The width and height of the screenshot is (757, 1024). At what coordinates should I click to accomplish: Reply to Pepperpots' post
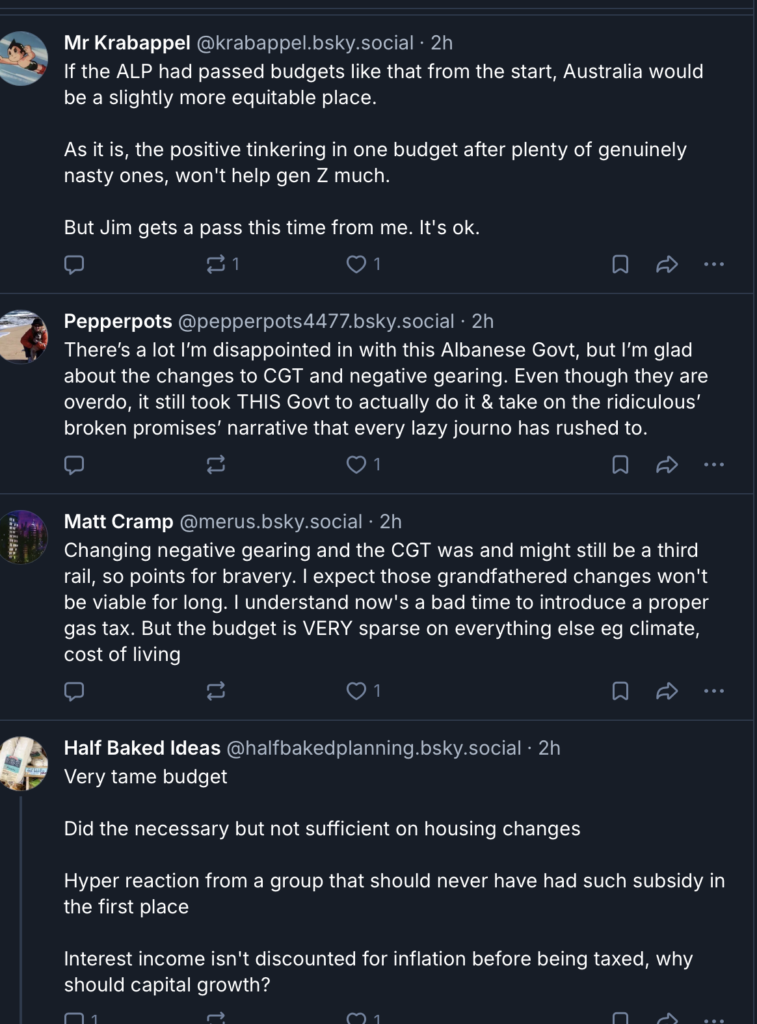(74, 464)
